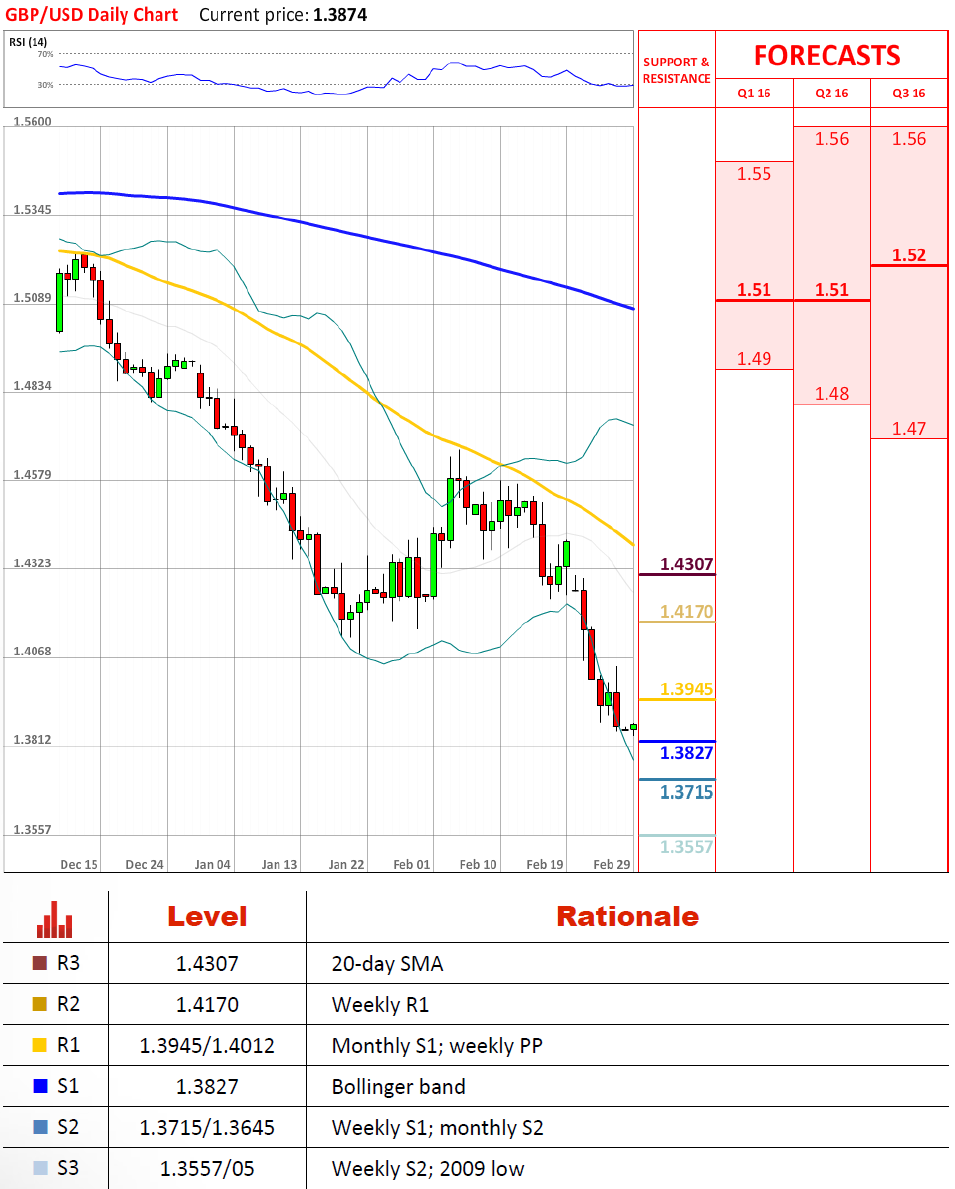955x1189 pixels.
Task: Click the S1 row label
Action: pos(68,1086)
